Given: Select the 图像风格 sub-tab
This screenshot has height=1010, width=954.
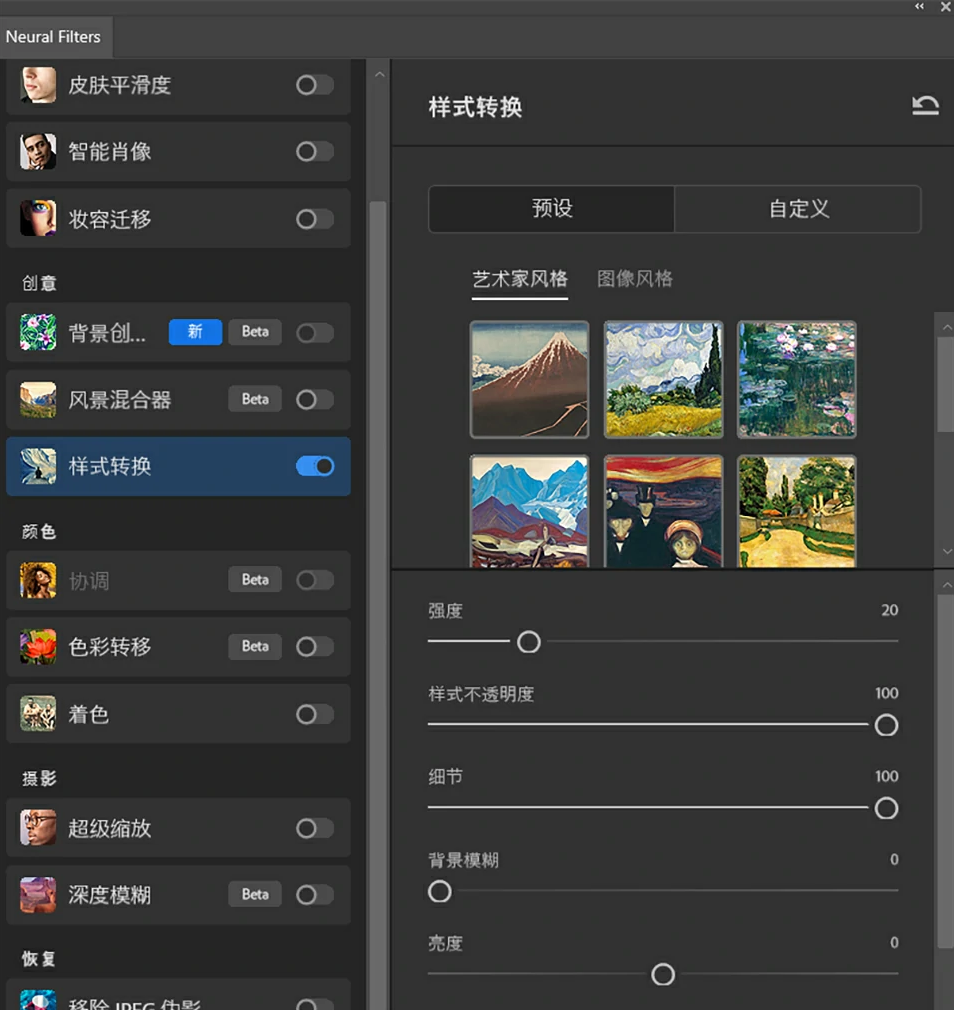Looking at the screenshot, I should [634, 279].
